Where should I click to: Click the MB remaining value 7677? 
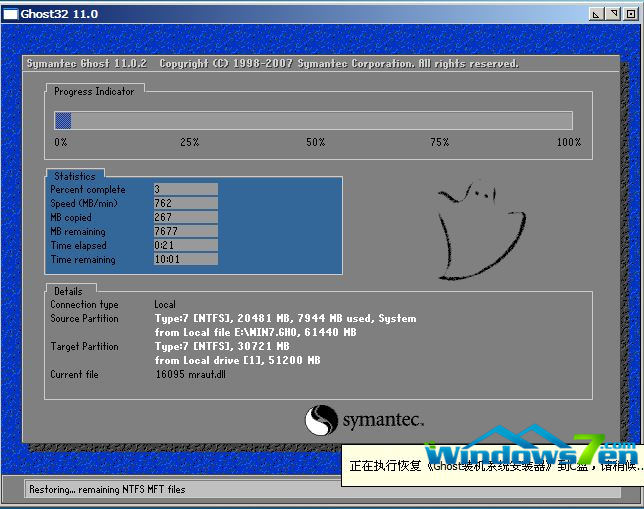click(185, 231)
